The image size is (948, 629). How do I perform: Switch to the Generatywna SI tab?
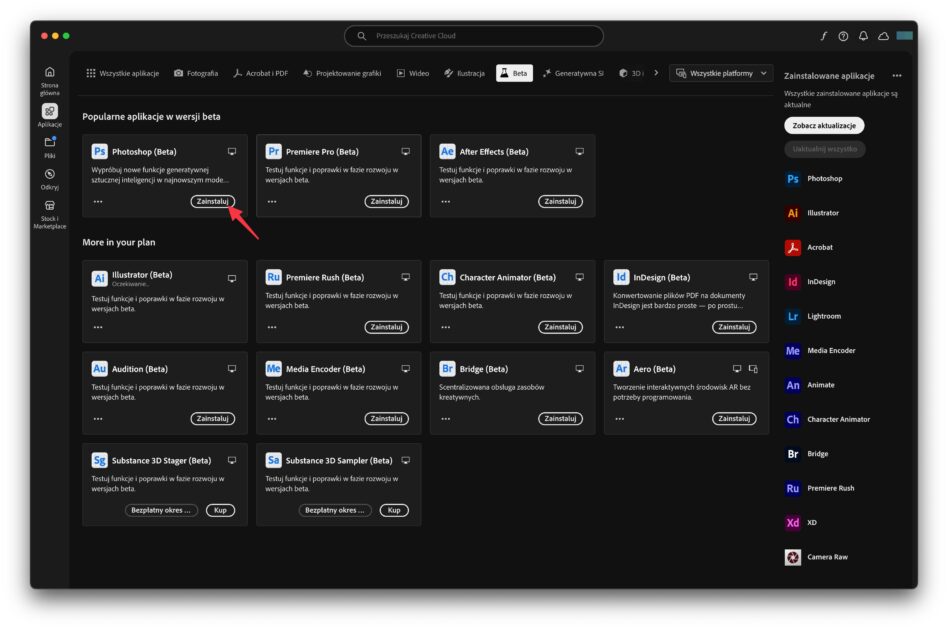click(x=573, y=73)
